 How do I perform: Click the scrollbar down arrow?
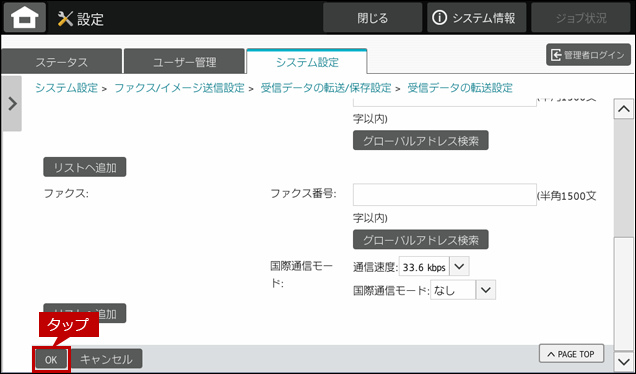click(x=623, y=361)
